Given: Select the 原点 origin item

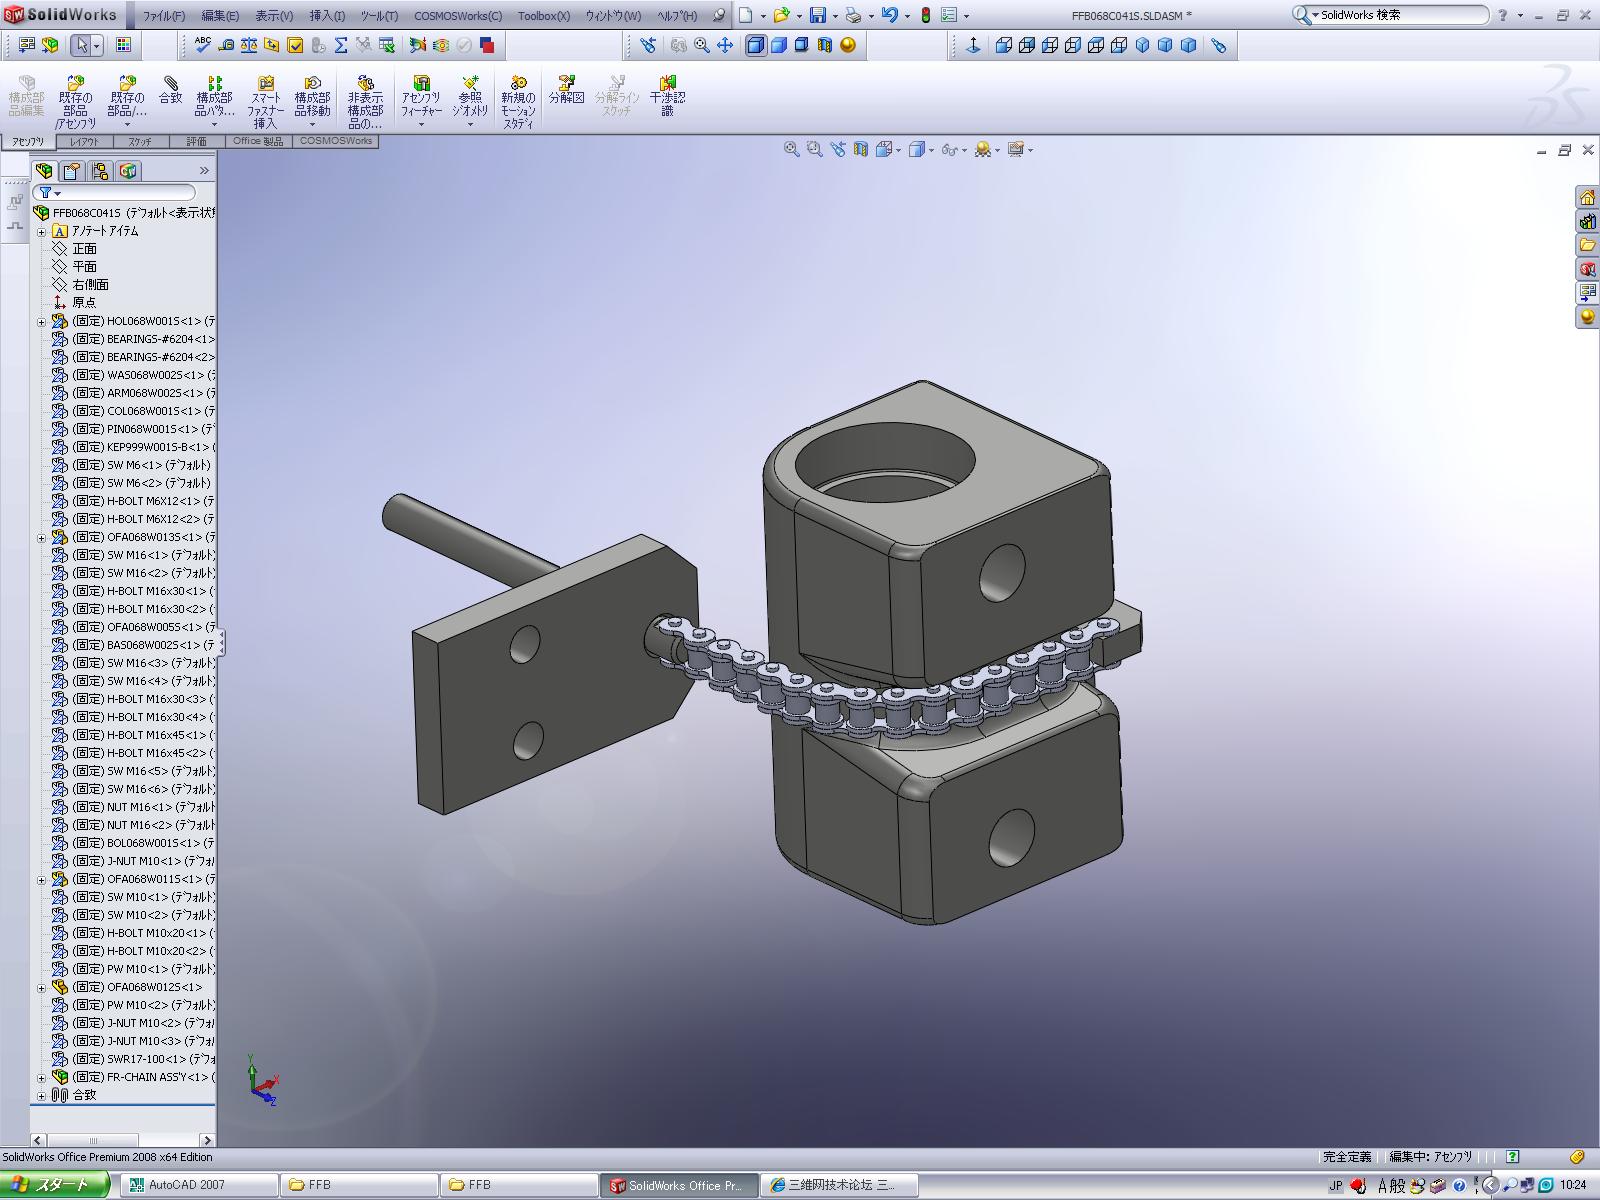Looking at the screenshot, I should 84,303.
